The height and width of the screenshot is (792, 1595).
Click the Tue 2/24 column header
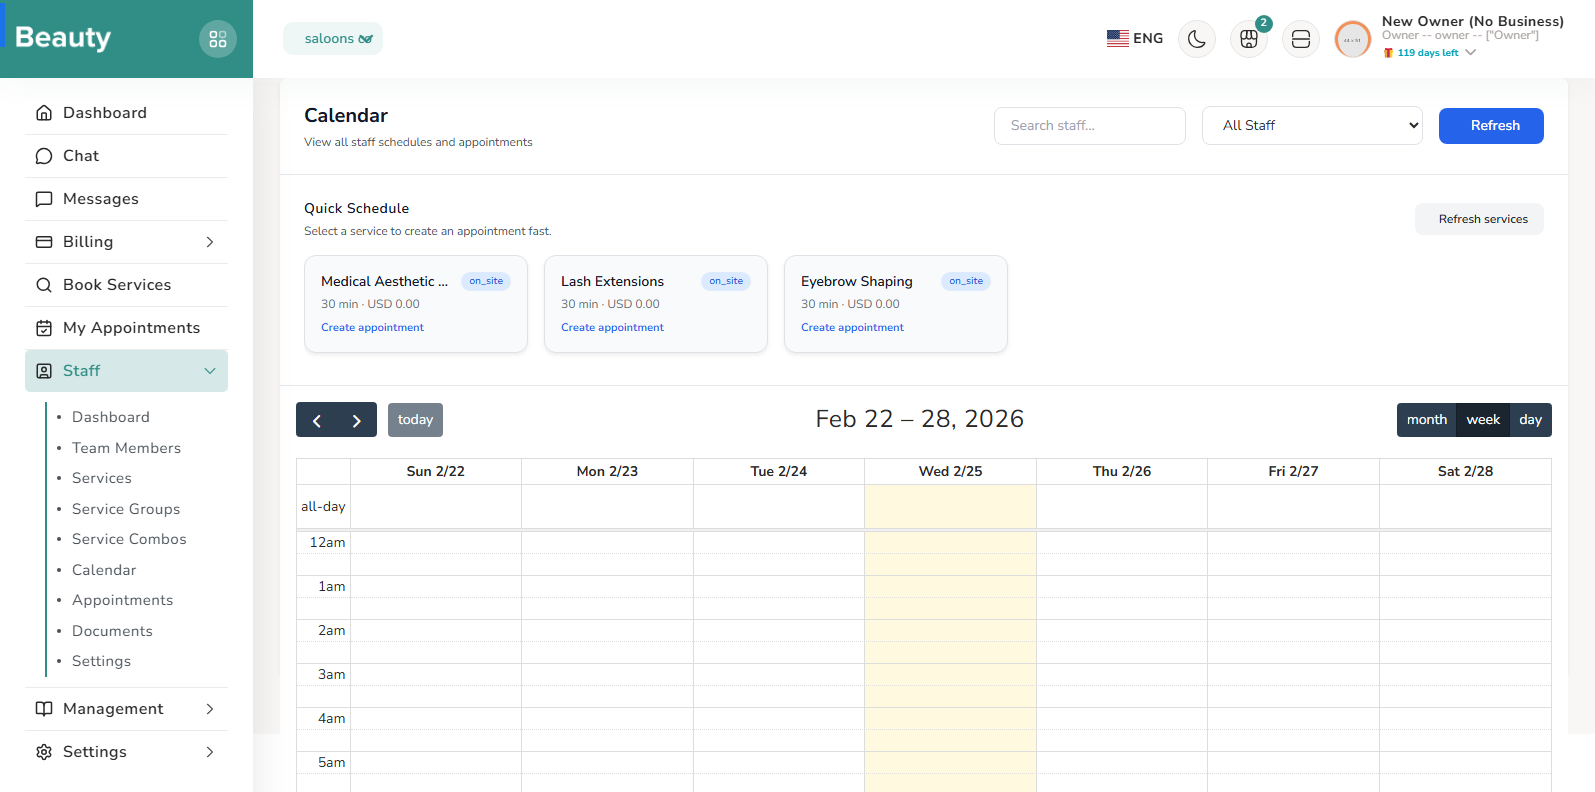coord(778,471)
